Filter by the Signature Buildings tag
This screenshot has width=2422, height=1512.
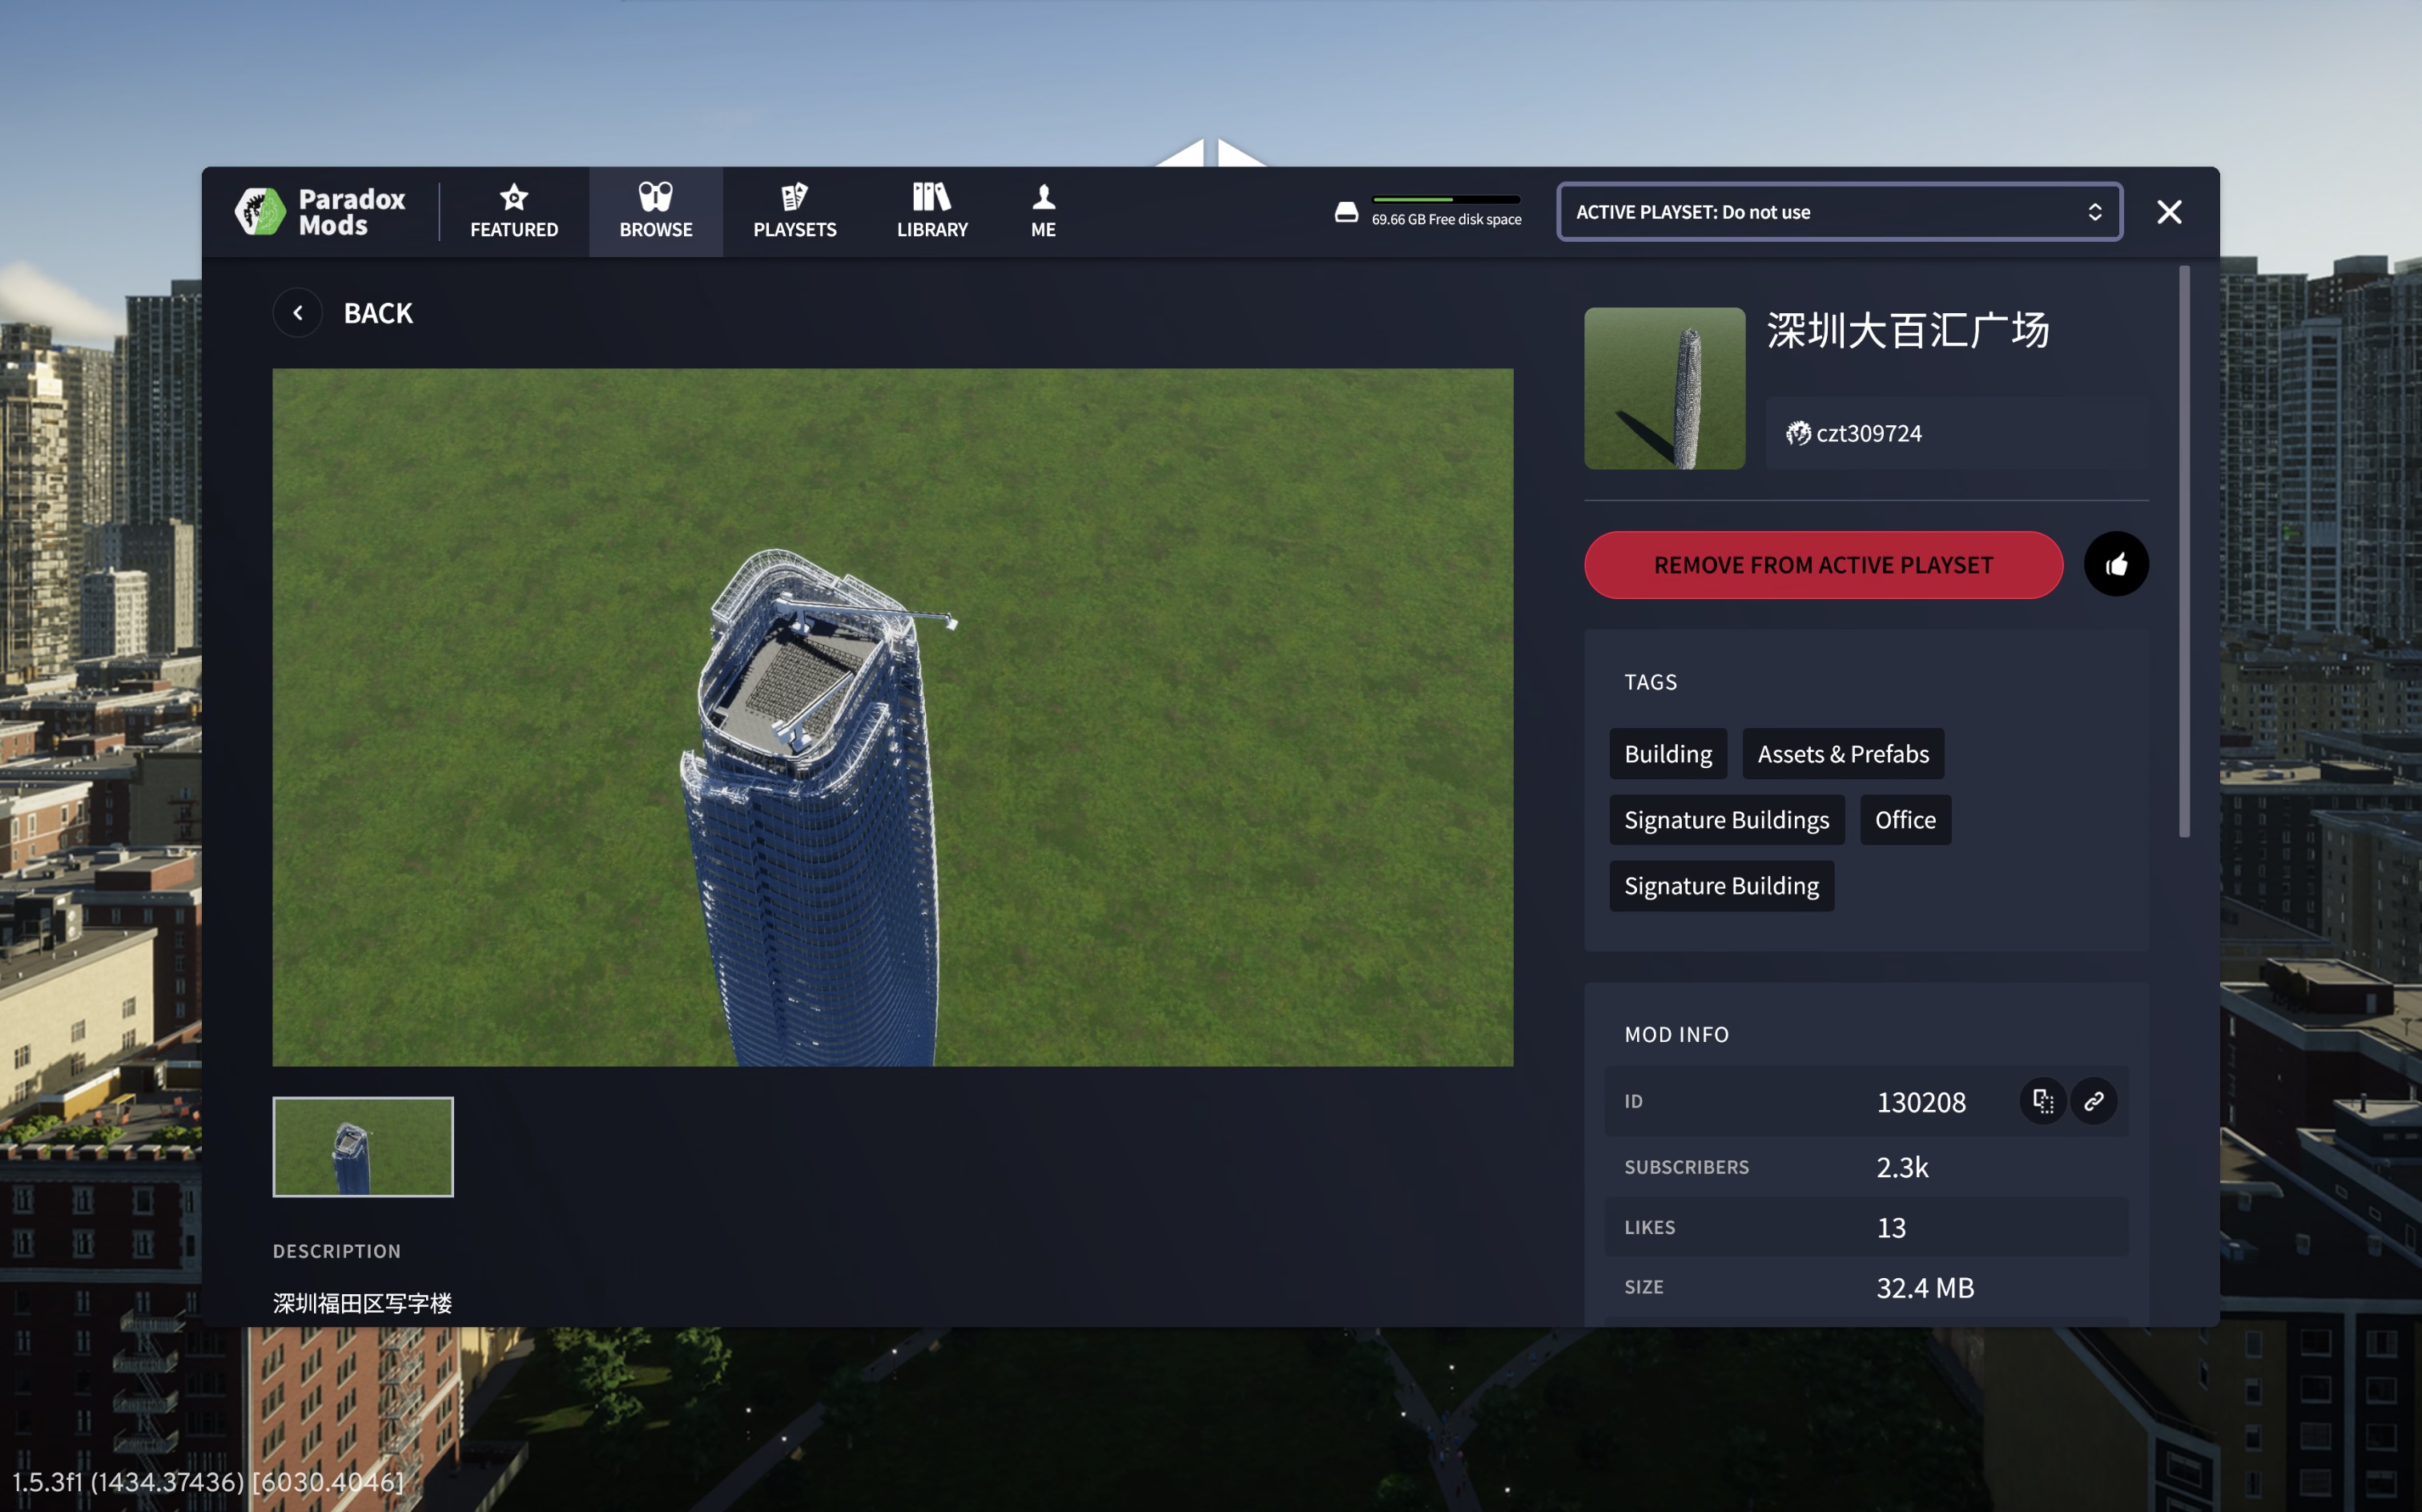(1726, 820)
